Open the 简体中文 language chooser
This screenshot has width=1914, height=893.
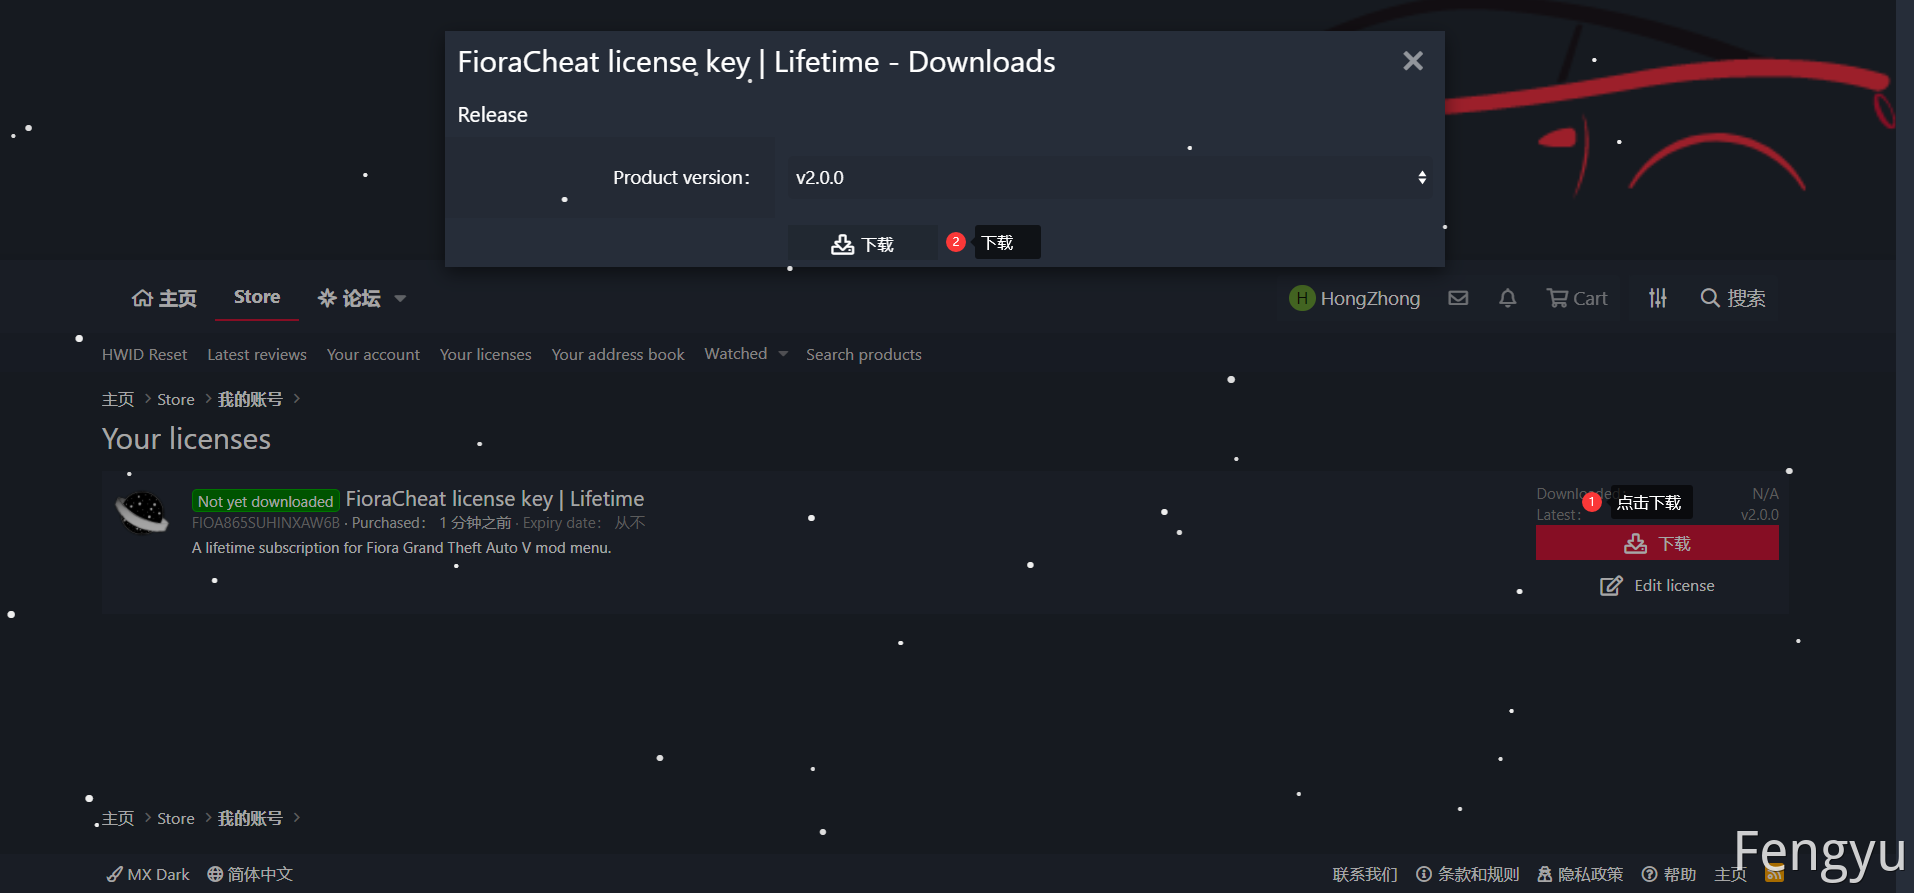click(250, 874)
